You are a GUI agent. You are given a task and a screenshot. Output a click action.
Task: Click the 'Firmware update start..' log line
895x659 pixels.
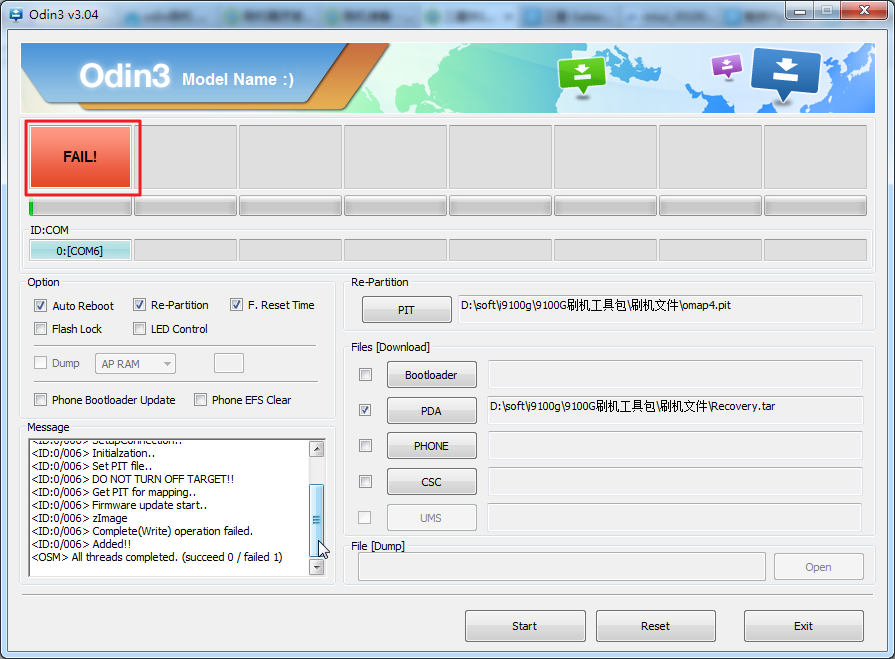[x=119, y=506]
